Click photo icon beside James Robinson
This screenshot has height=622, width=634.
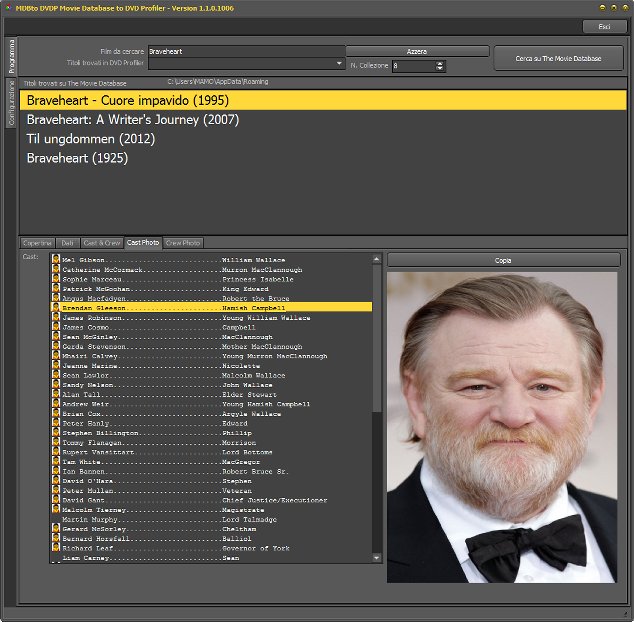pyautogui.click(x=56, y=317)
